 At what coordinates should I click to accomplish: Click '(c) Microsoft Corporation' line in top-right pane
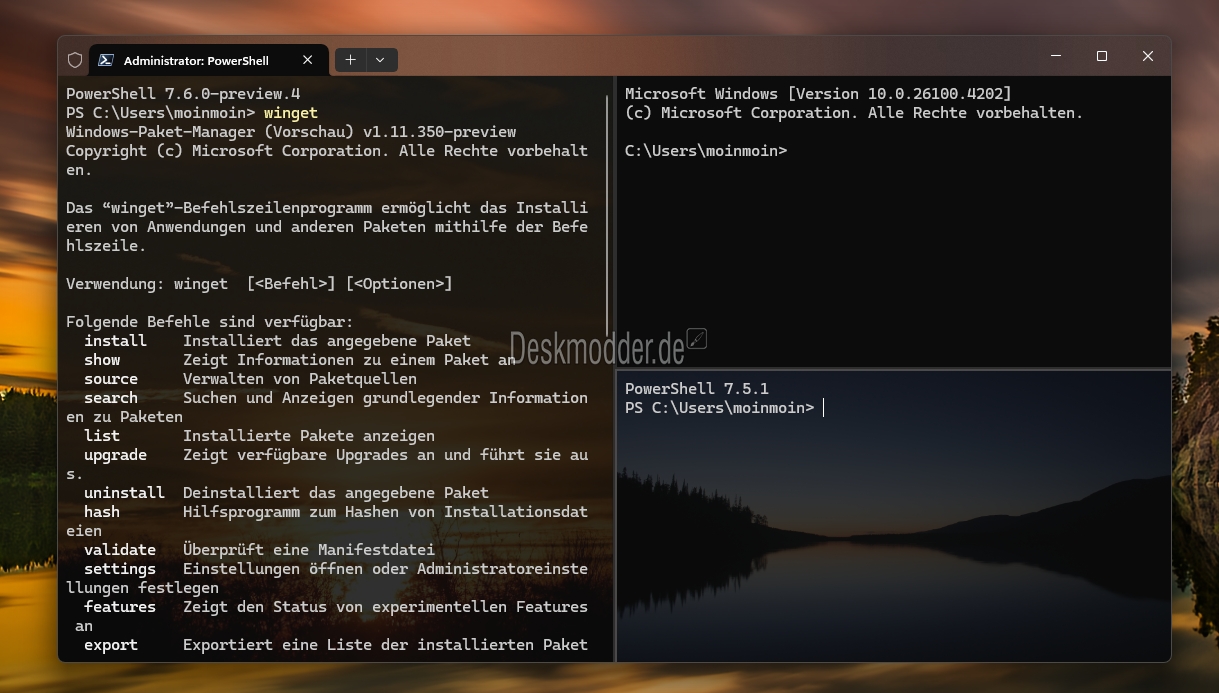(854, 113)
